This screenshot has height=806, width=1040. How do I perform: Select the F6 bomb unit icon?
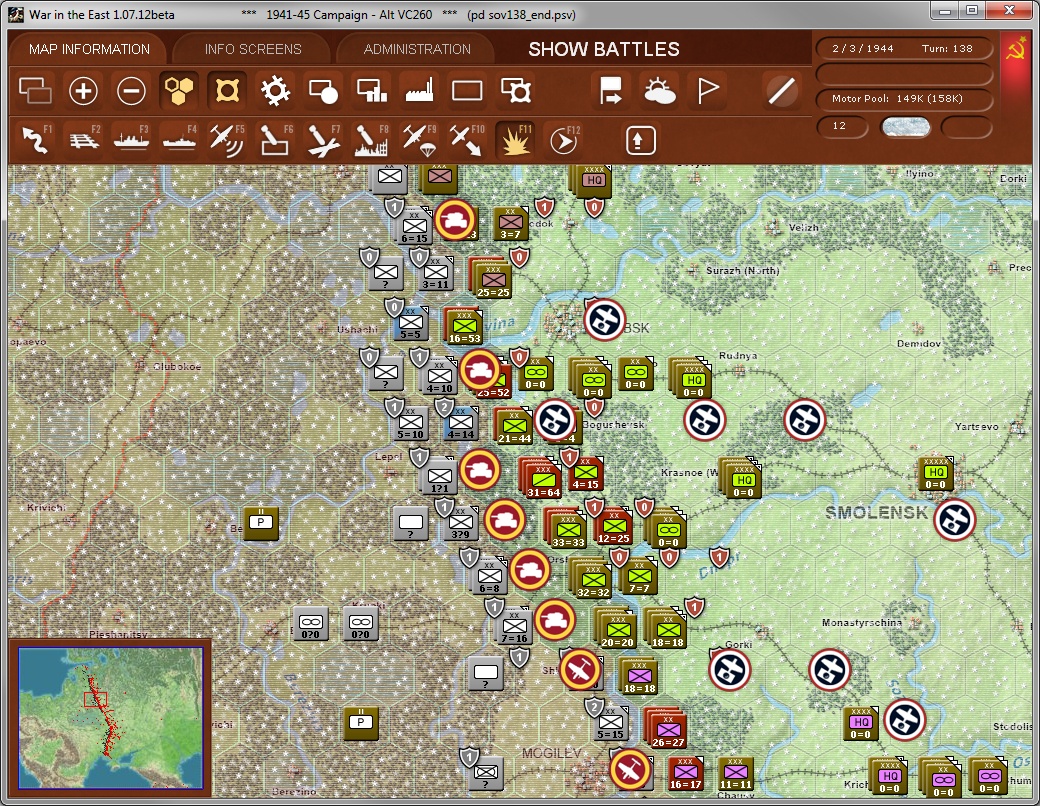click(275, 140)
